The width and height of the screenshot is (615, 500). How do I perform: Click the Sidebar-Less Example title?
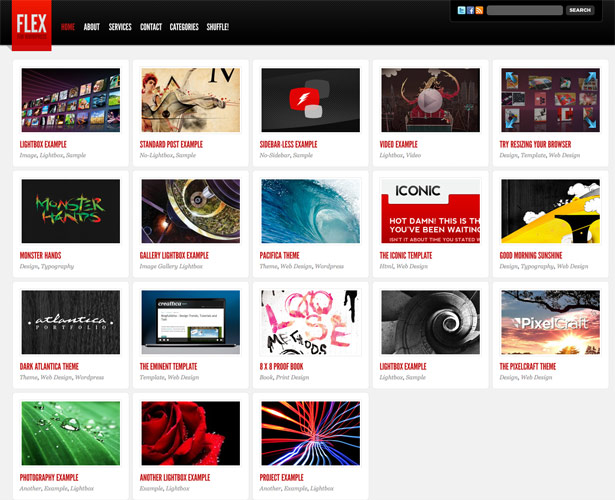click(288, 144)
